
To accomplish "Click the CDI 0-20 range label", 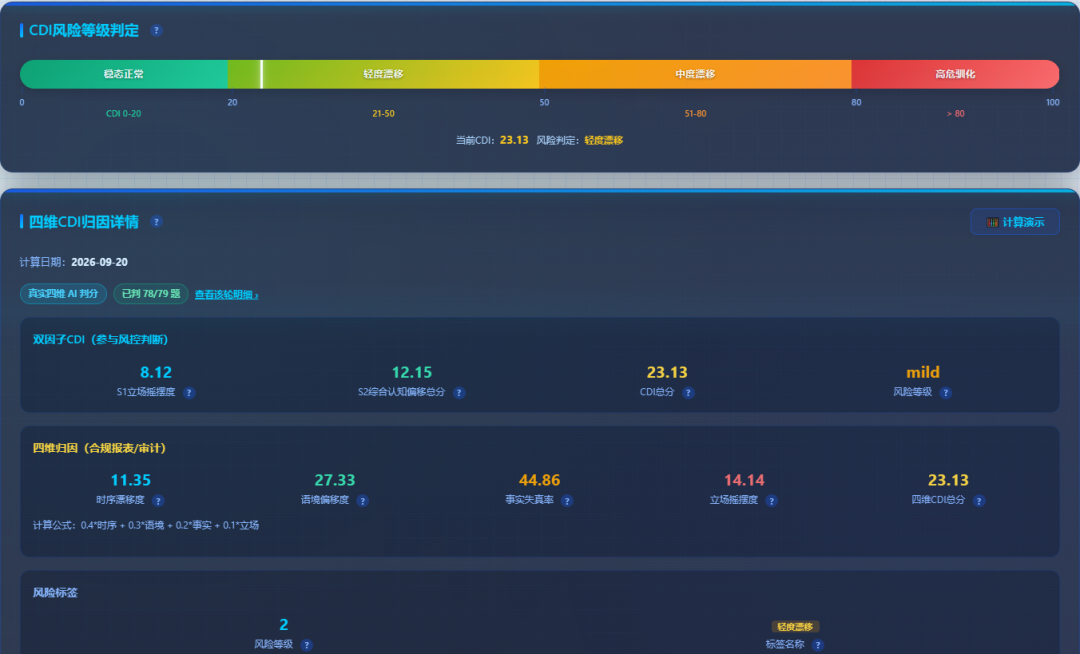I will coord(123,114).
